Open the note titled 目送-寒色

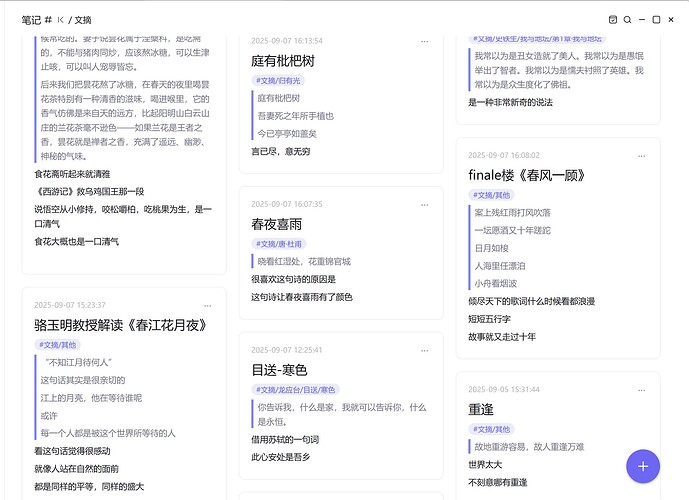(280, 370)
